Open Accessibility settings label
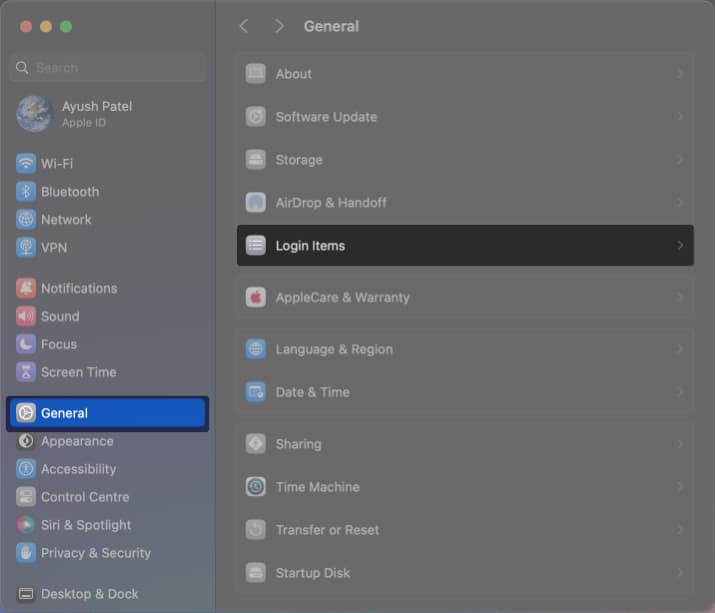This screenshot has width=715, height=613. click(x=78, y=469)
